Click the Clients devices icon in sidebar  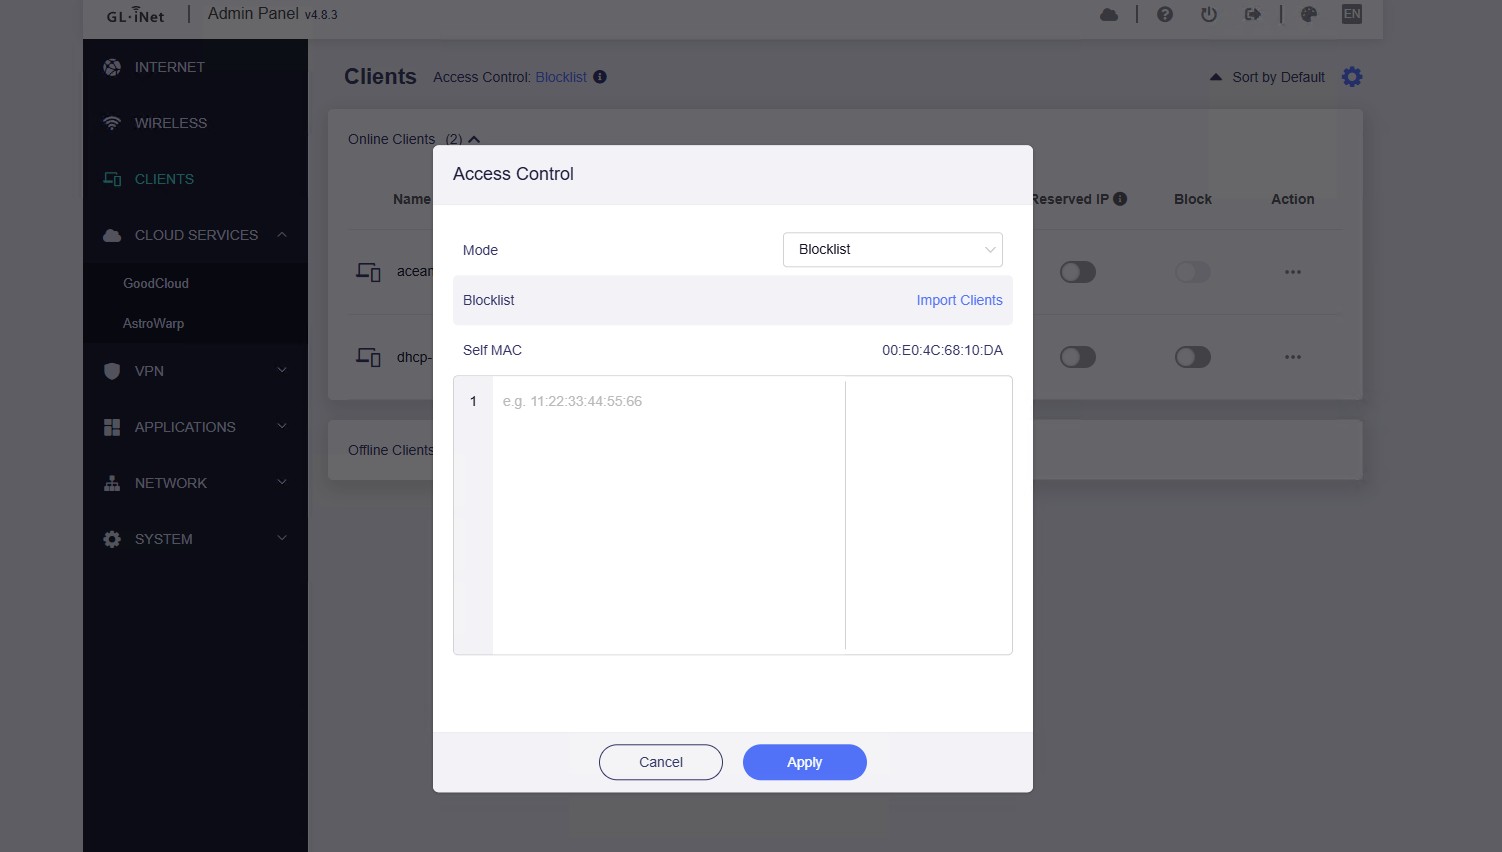112,179
